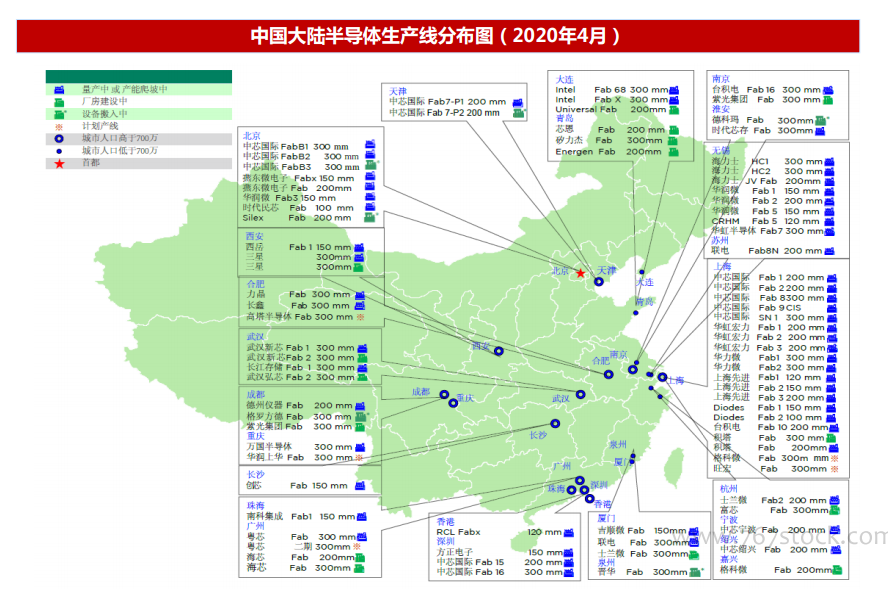This screenshot has height=589, width=888.
Task: Click the 武汉 header in Wuhan box
Action: tap(255, 336)
